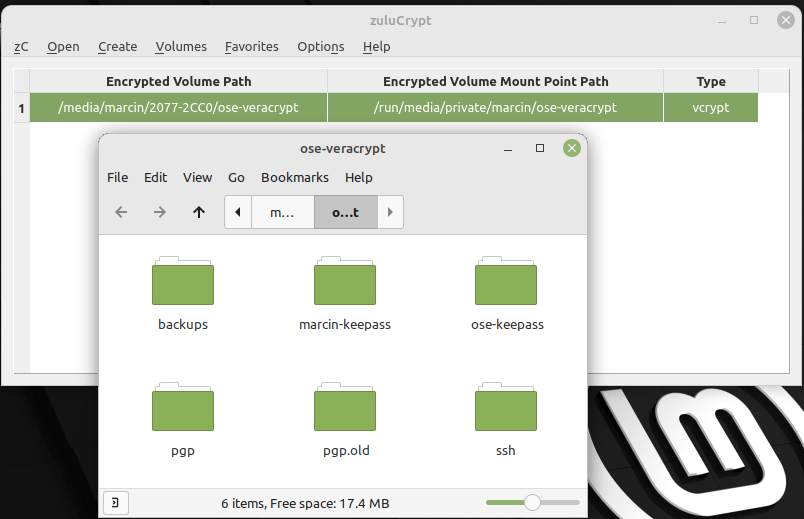Click the 'backups' folder label
This screenshot has height=519, width=804.
pos(183,325)
